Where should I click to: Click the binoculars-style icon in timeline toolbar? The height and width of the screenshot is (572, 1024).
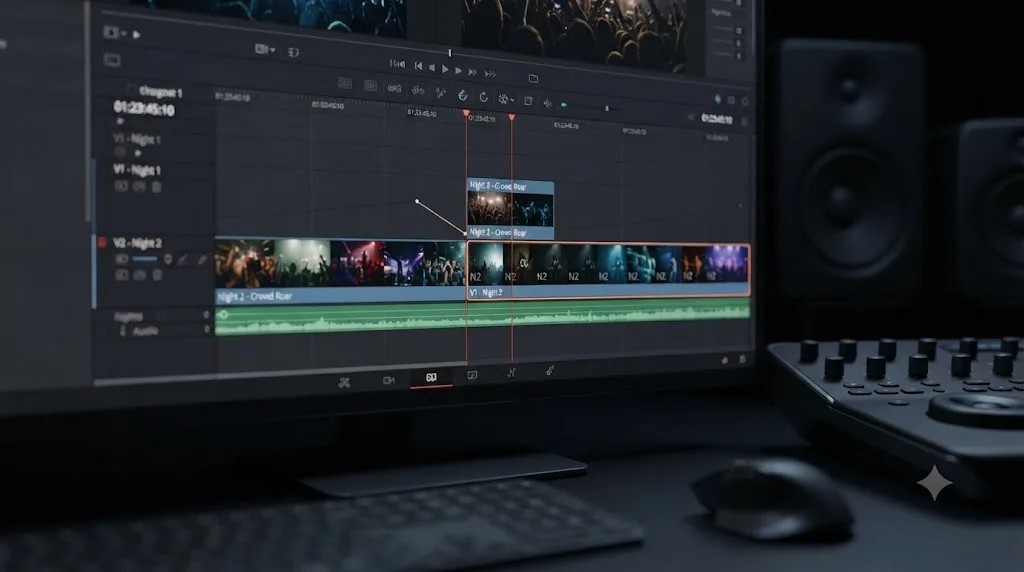pos(417,91)
